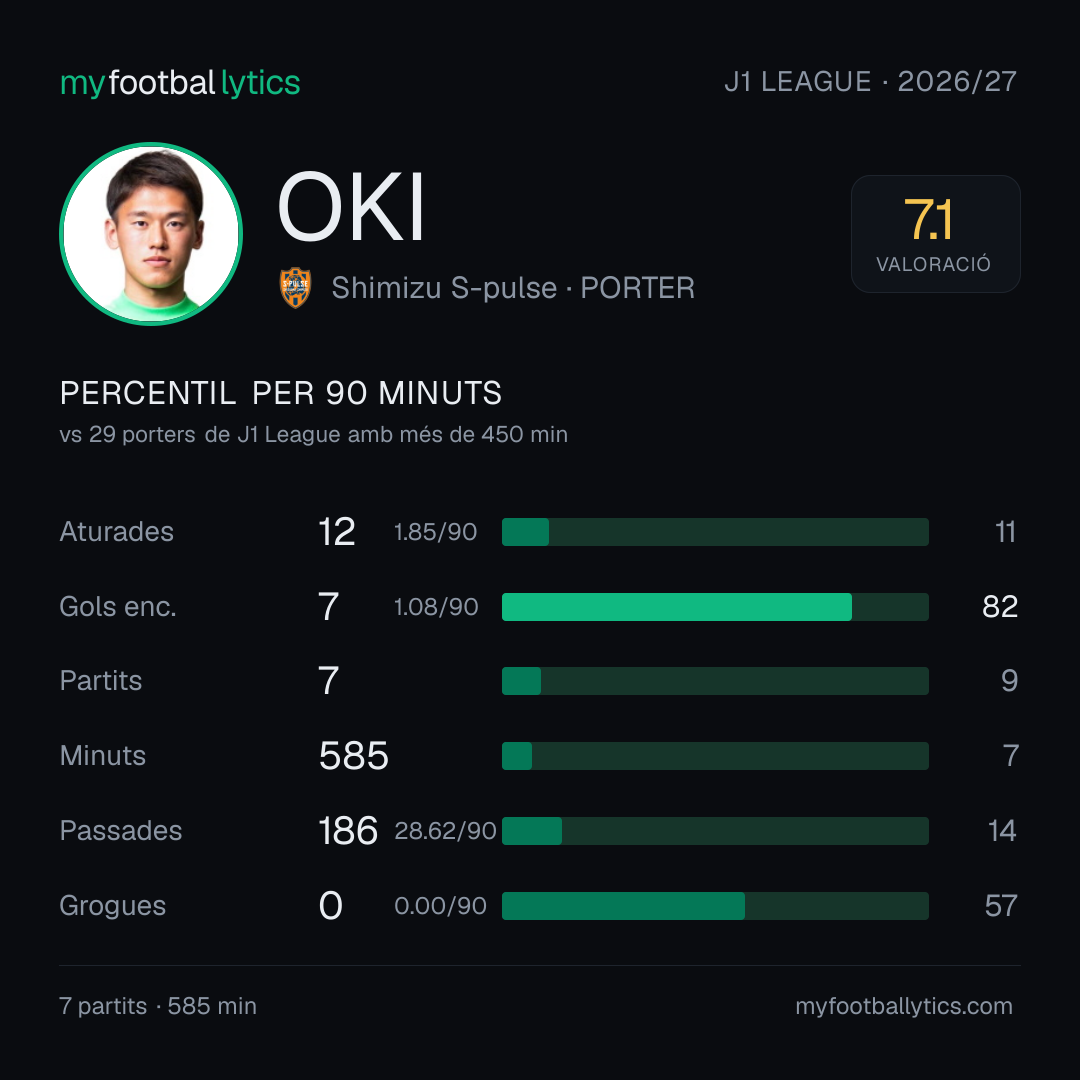The width and height of the screenshot is (1080, 1080).
Task: Click the Minuts percentile bar
Action: pyautogui.click(x=715, y=756)
